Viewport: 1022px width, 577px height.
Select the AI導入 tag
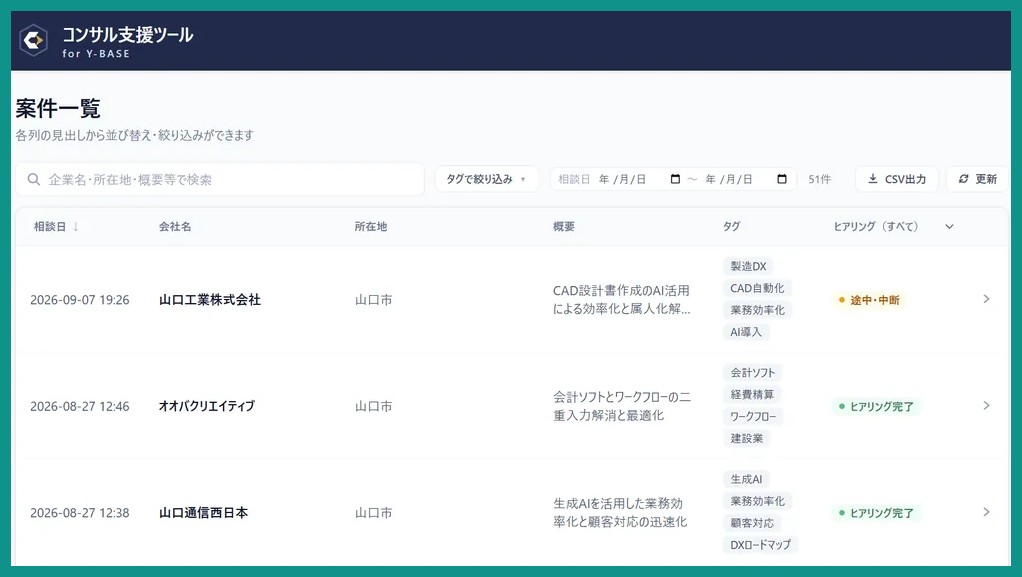click(746, 332)
